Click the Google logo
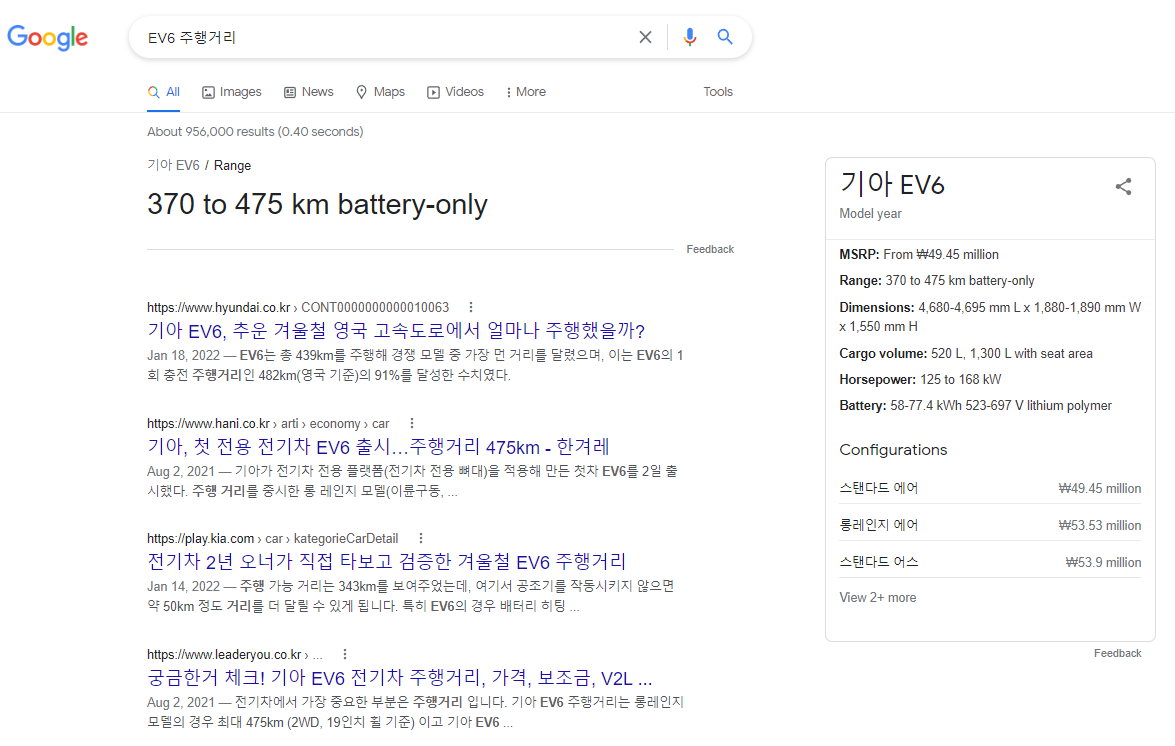Screen dimensions: 1175x746 click(47, 37)
